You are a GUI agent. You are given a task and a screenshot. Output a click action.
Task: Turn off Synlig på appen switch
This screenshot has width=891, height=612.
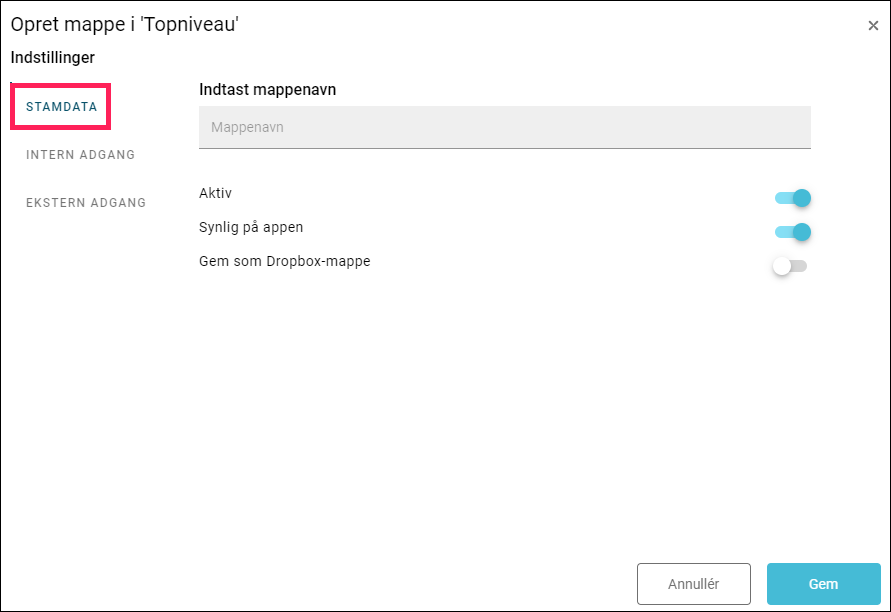[792, 232]
